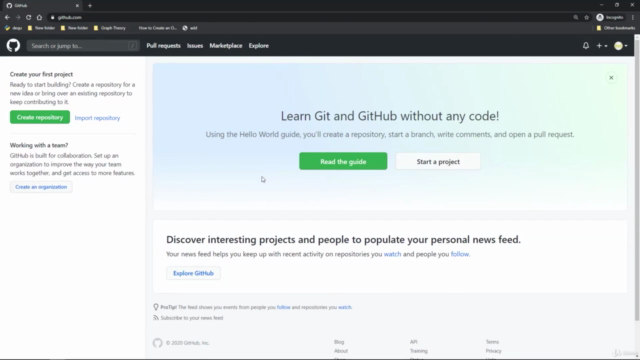Screen dimensions: 640x360
Task: Open the plus create-new dropdown
Action: pos(602,46)
